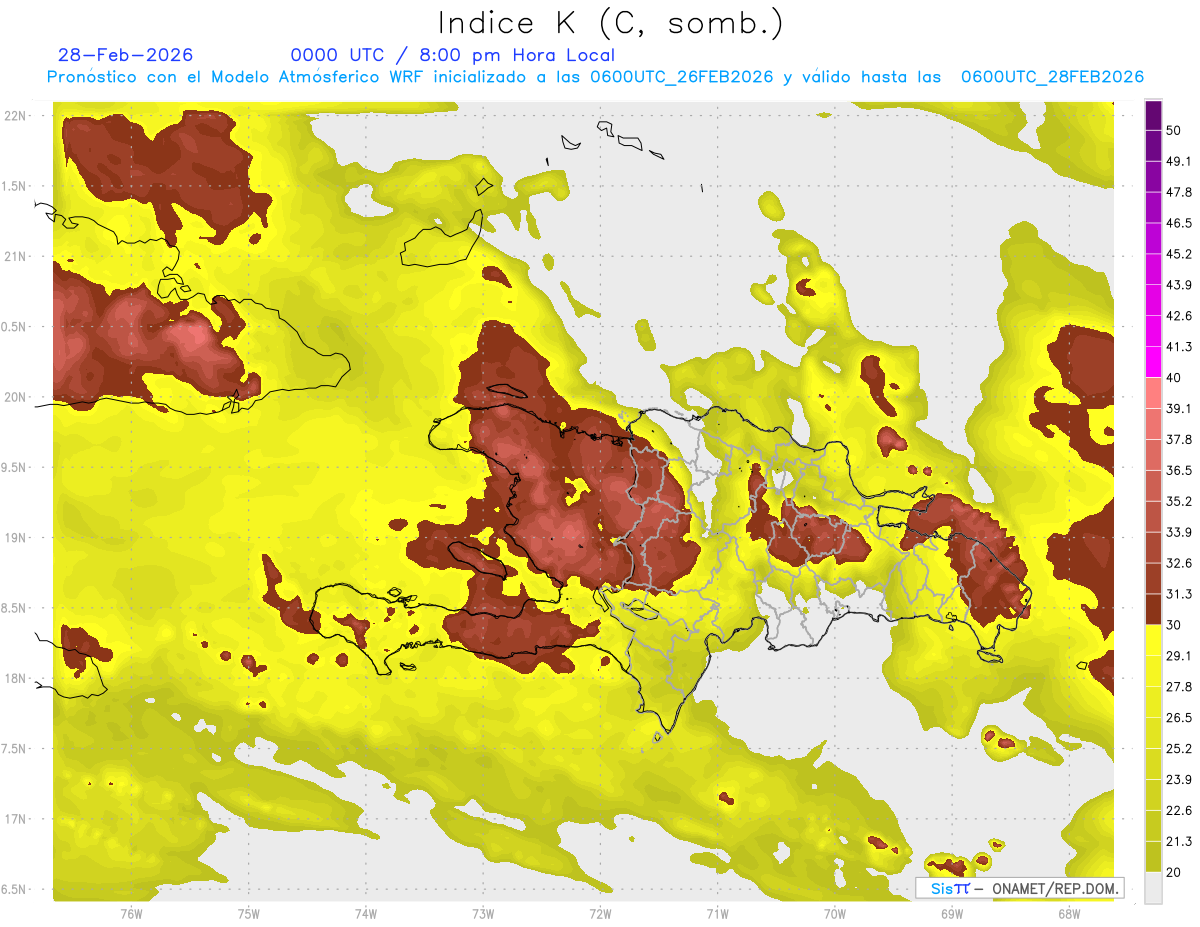Click the '23.9' value on the color scale

[1179, 779]
